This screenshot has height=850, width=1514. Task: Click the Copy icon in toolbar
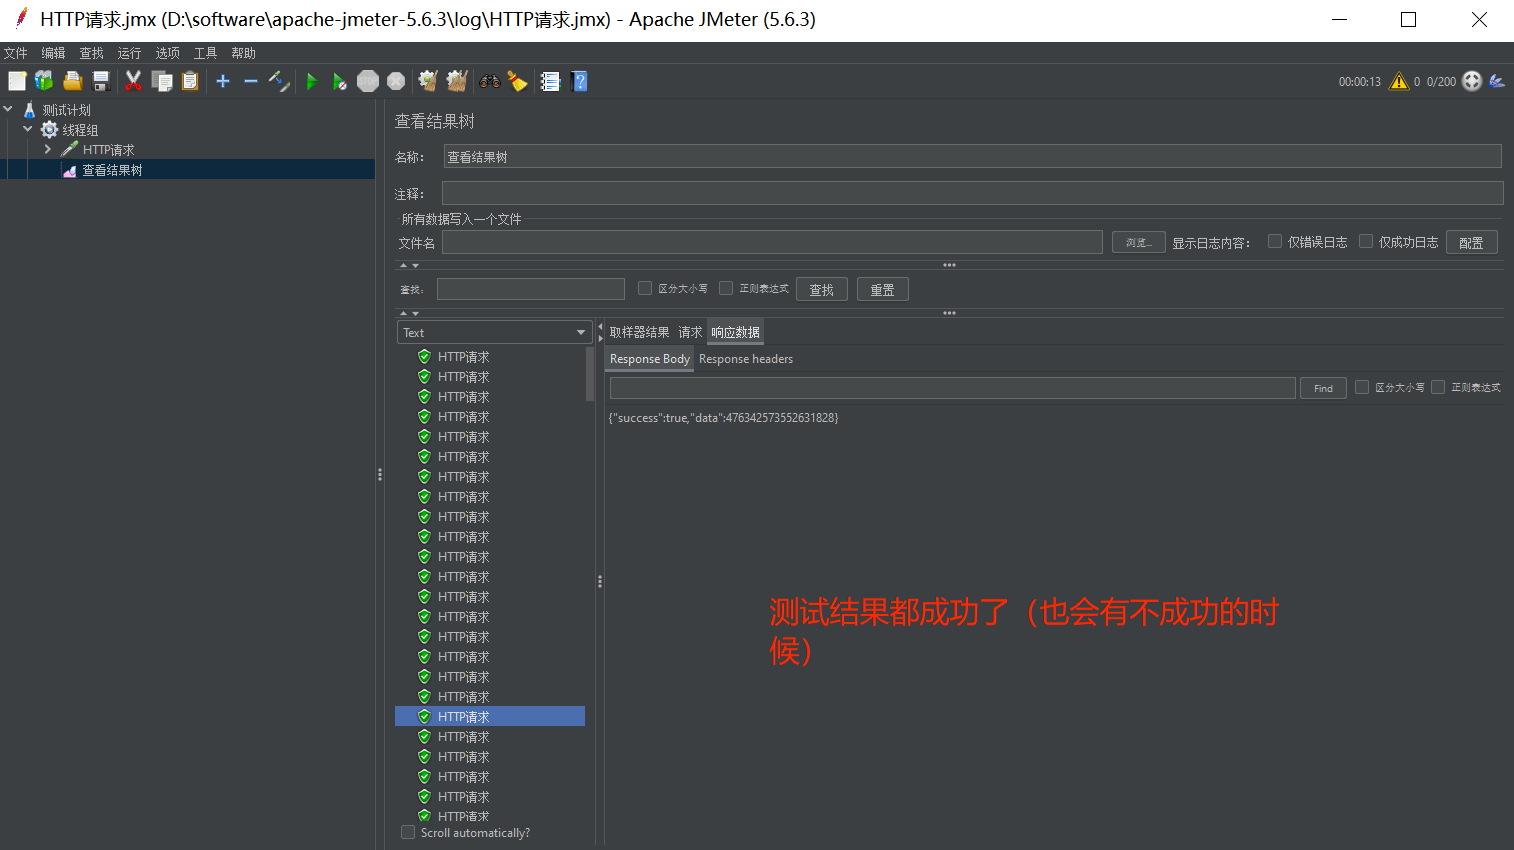coord(161,81)
